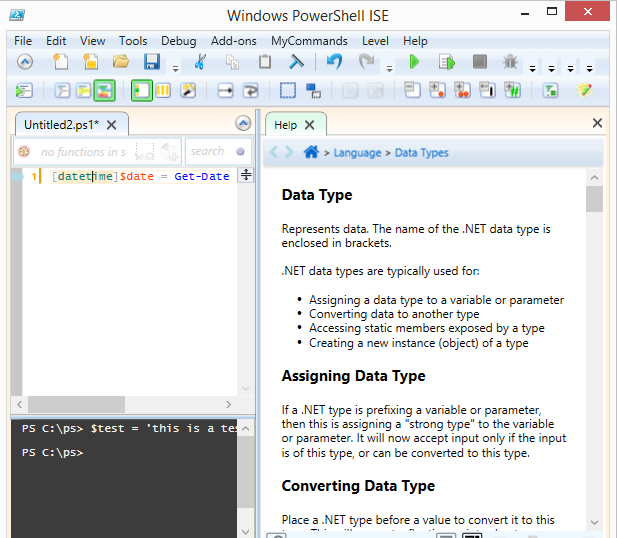Click the overlapping blue squares icon
Screen dimensions: 617x538
313,91
